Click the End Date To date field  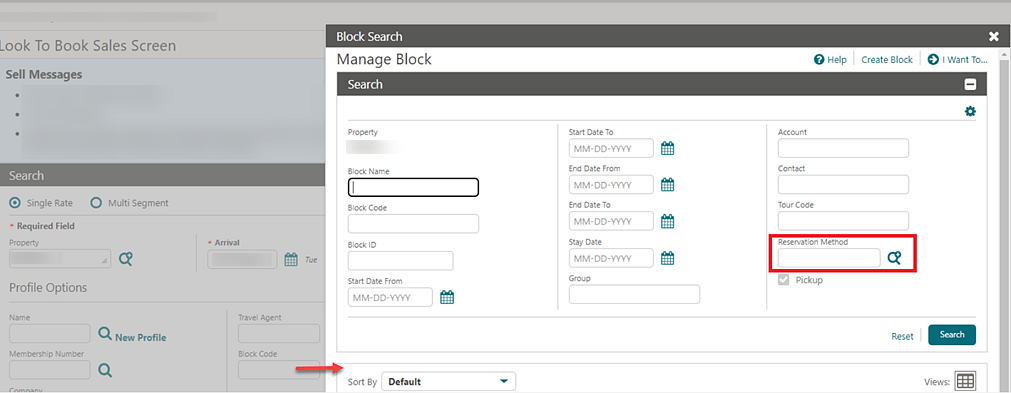point(611,221)
